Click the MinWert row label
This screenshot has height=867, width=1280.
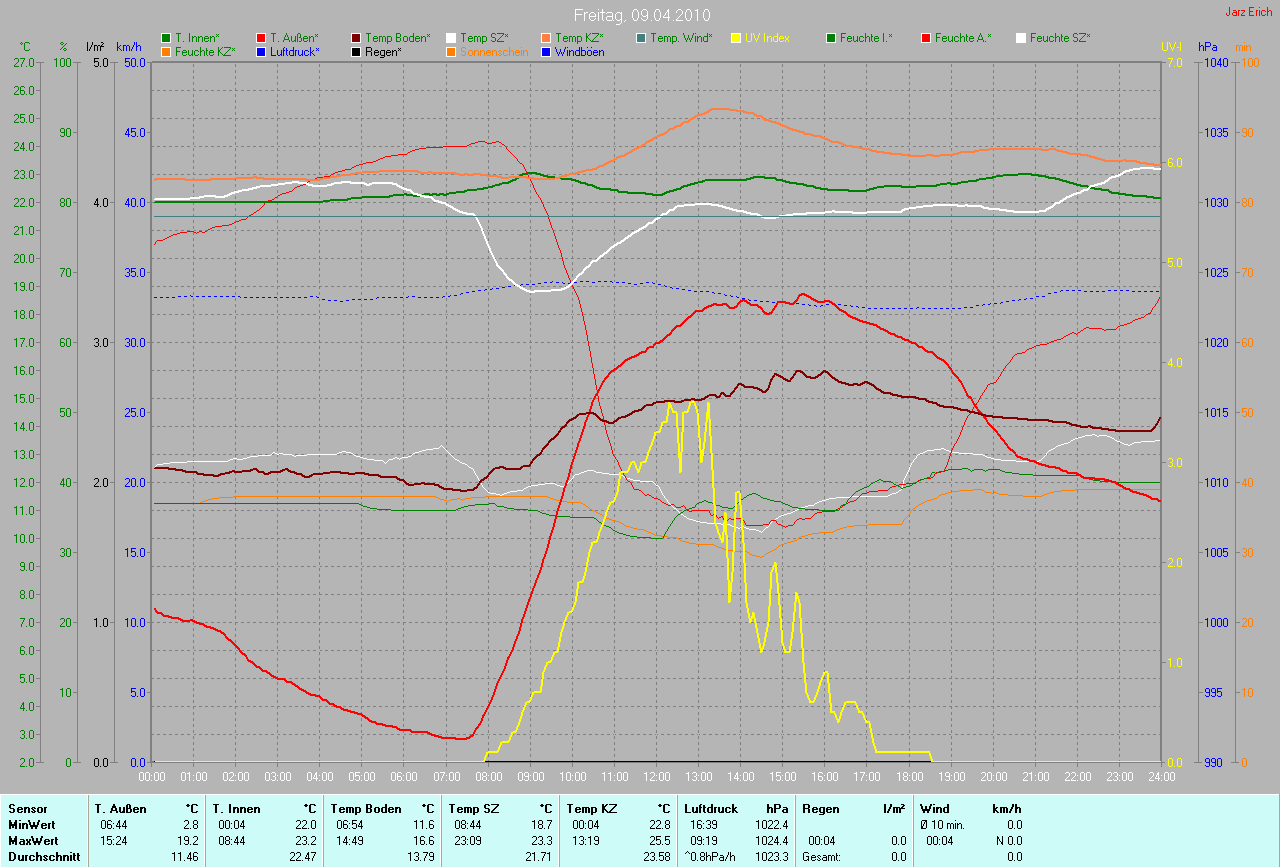[33, 825]
